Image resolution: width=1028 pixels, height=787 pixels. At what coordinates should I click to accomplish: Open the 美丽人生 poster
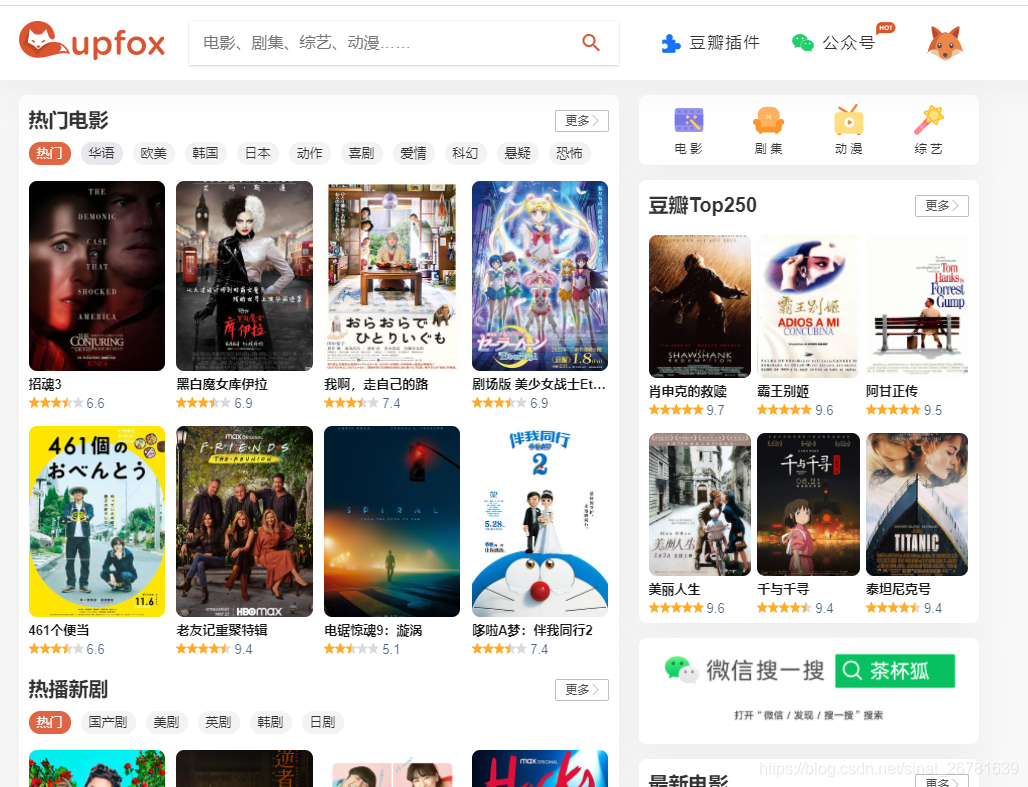[x=700, y=504]
